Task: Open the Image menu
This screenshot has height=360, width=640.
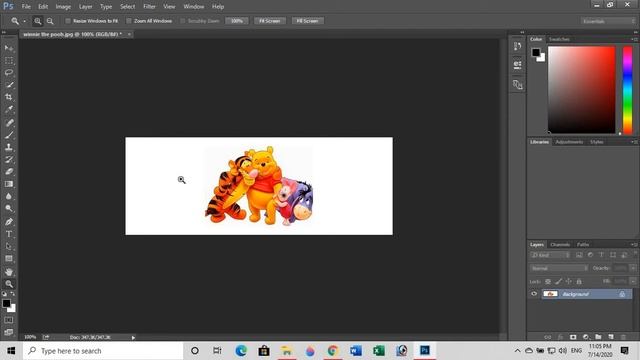Action: tap(63, 7)
